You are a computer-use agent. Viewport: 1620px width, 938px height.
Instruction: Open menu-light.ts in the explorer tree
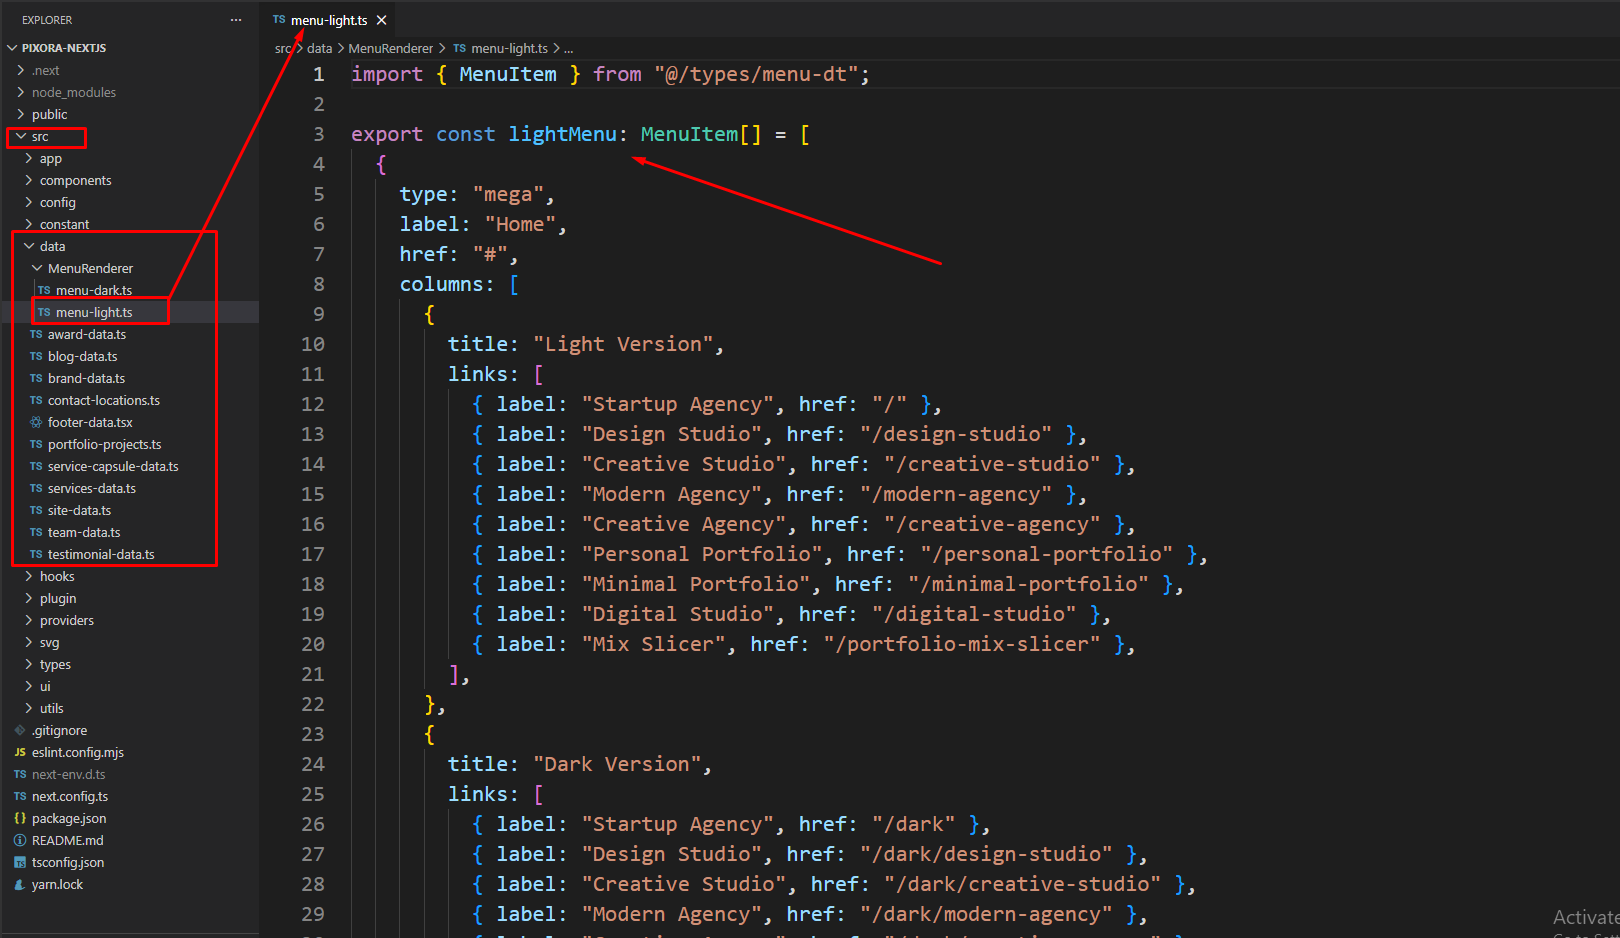tap(93, 312)
